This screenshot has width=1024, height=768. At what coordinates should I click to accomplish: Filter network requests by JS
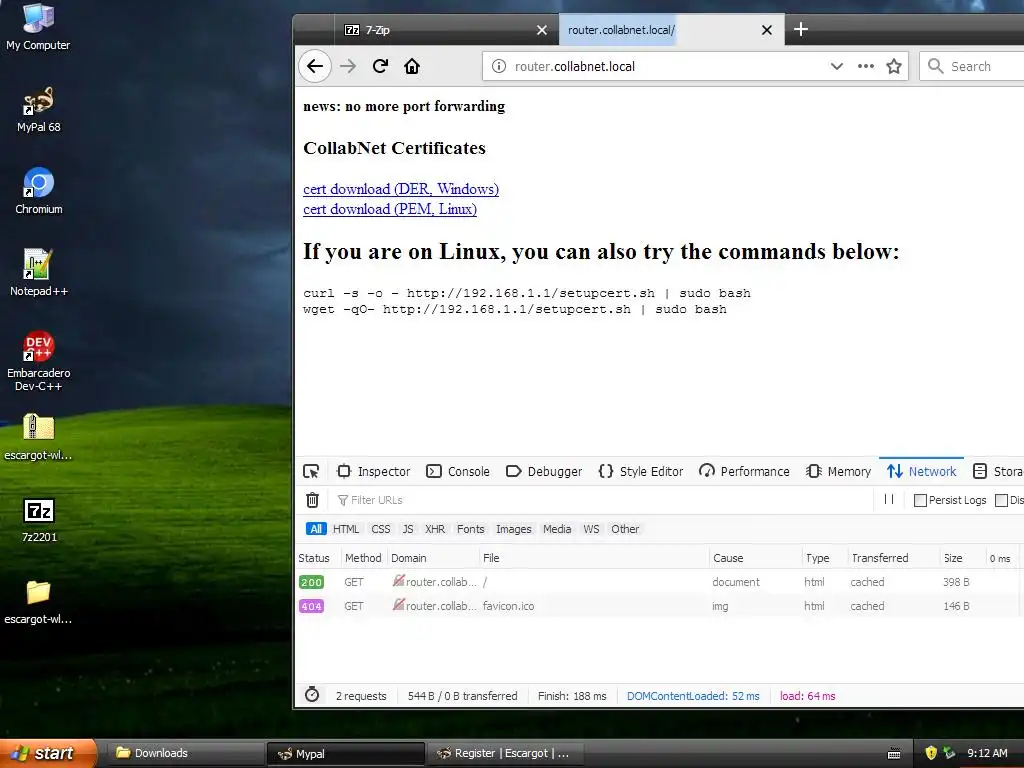pyautogui.click(x=408, y=529)
